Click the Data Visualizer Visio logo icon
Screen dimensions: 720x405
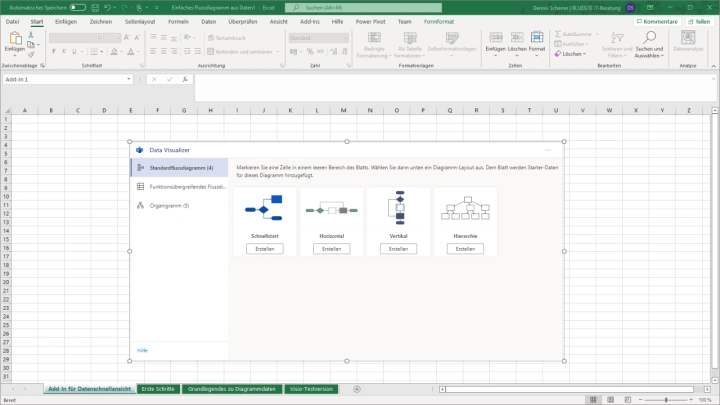140,150
